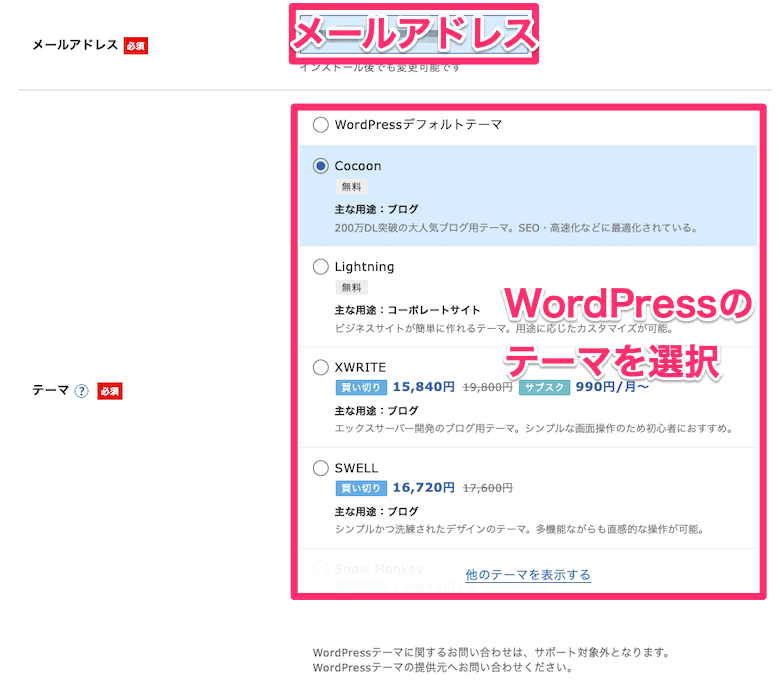Choose the Lightning theme radio button
Screen dimensions: 780x689
coord(320,267)
